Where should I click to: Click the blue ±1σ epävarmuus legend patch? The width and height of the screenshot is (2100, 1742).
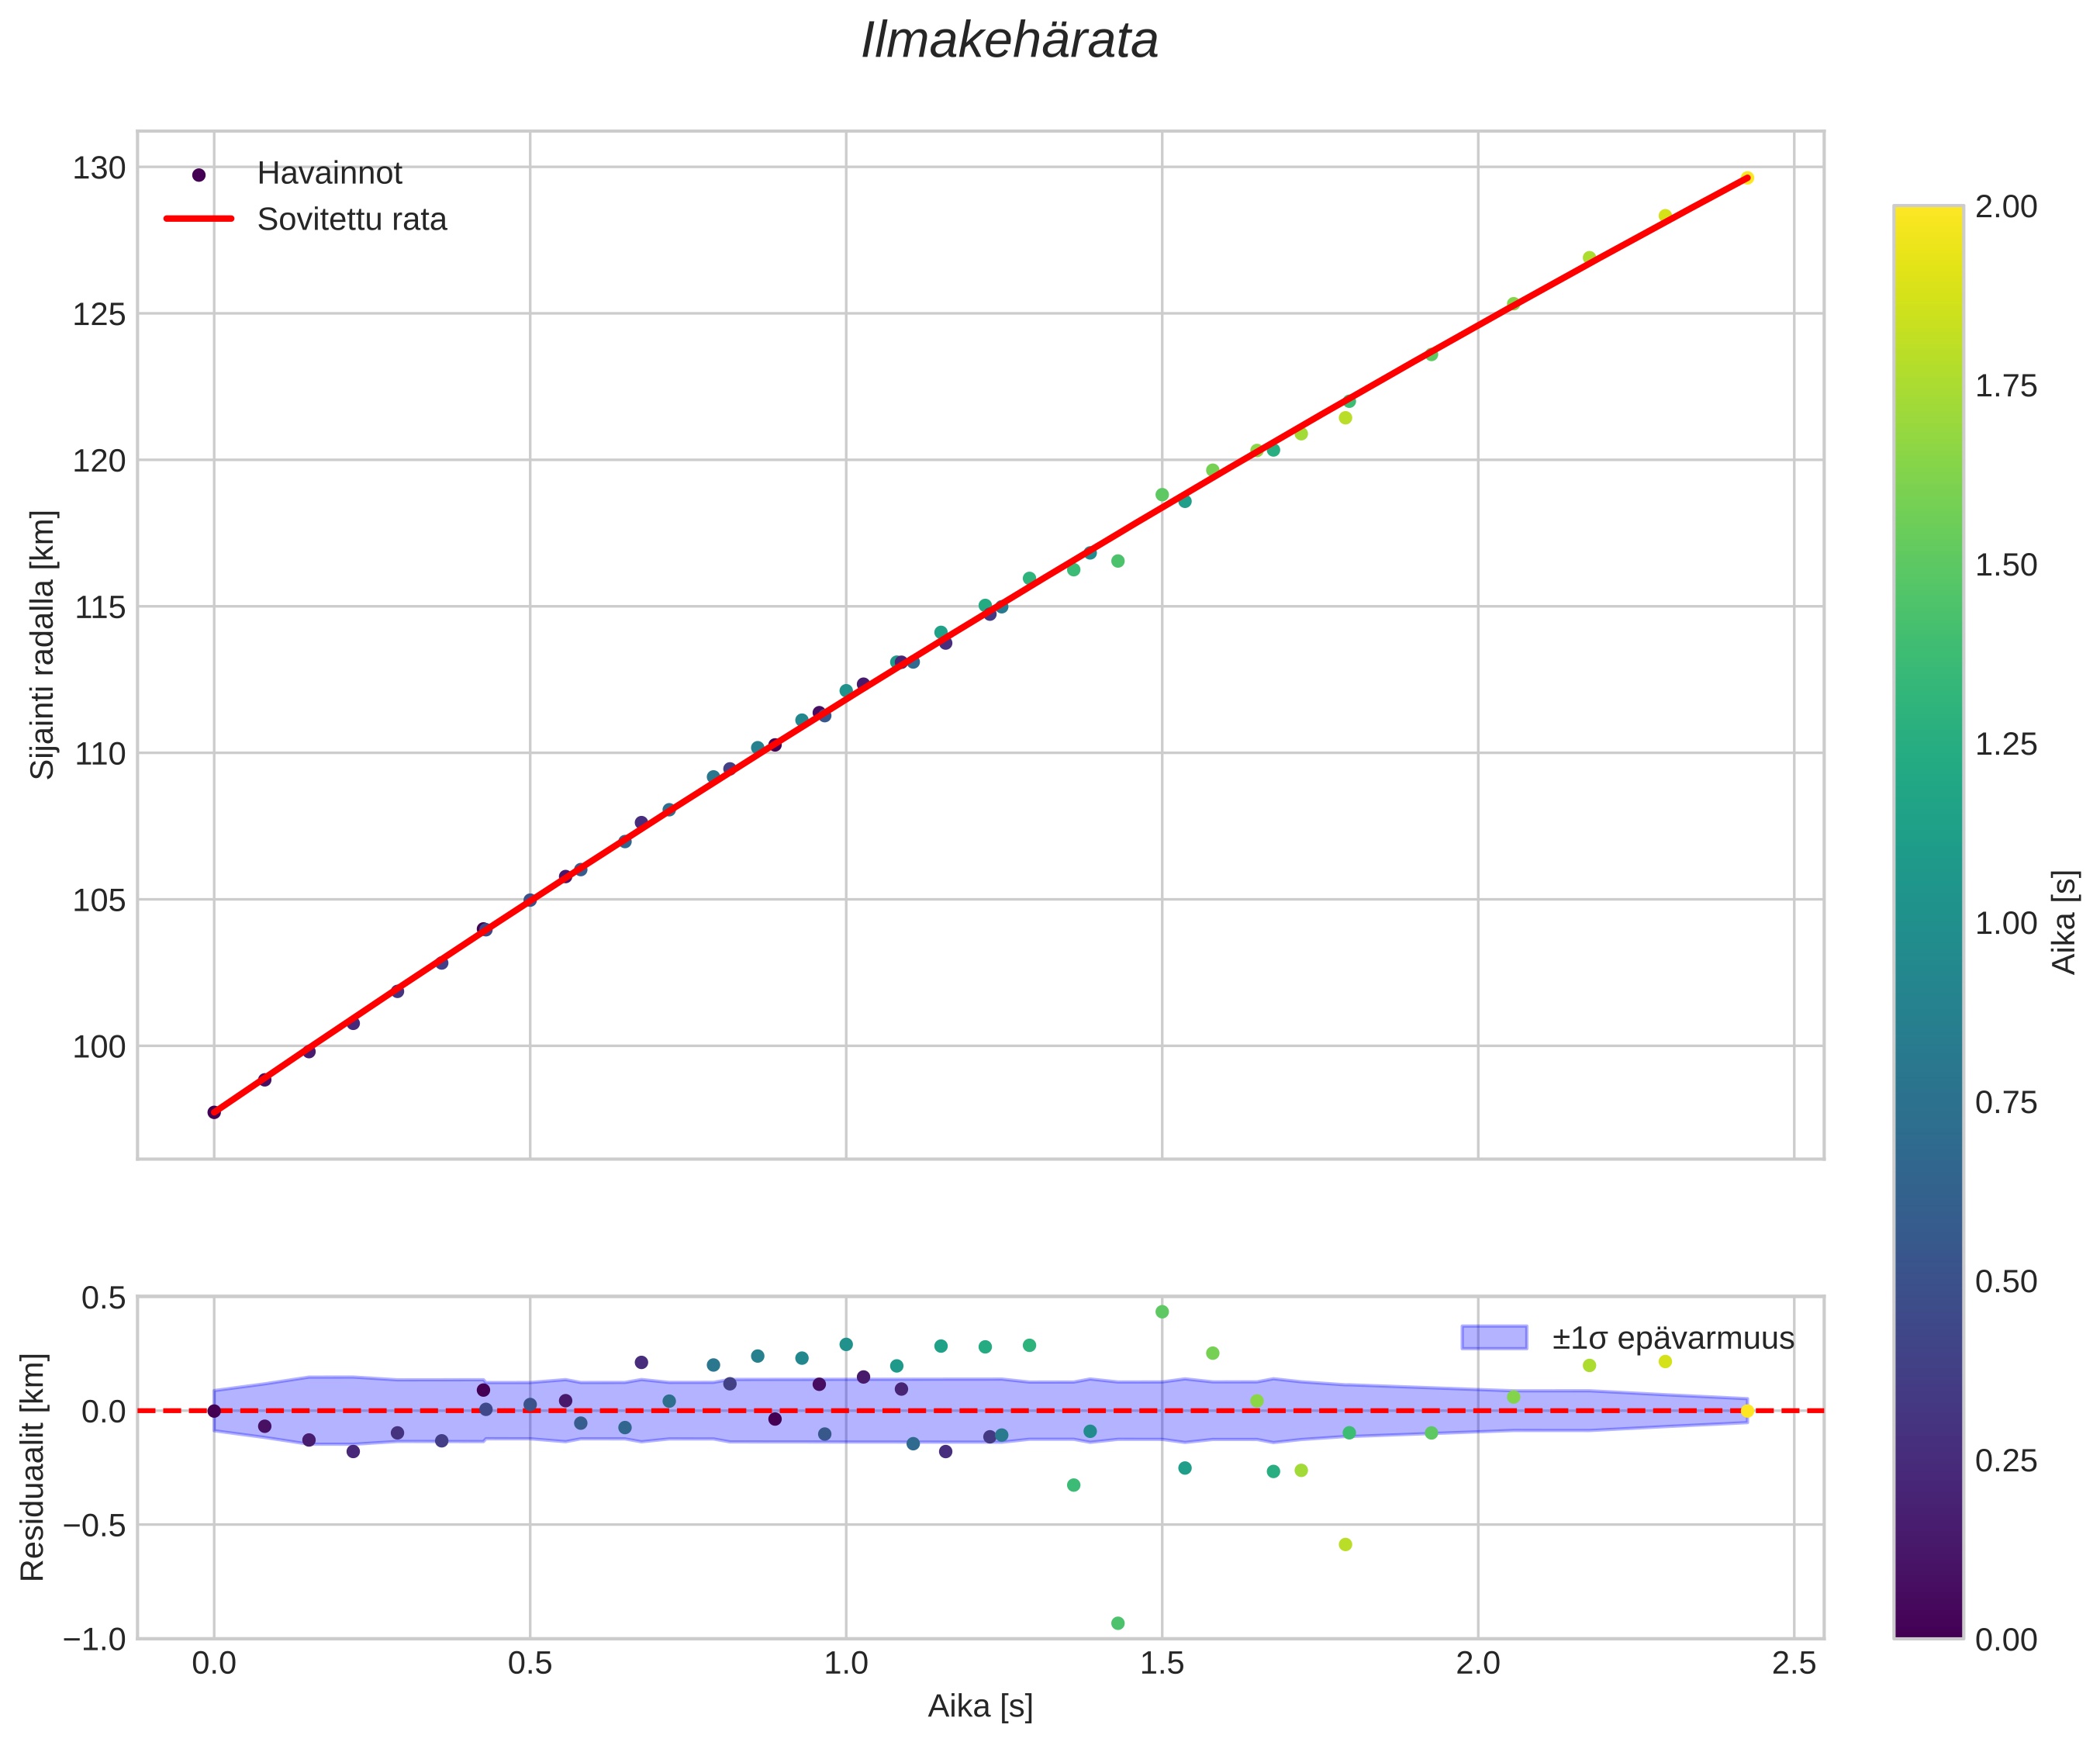click(x=1494, y=1337)
